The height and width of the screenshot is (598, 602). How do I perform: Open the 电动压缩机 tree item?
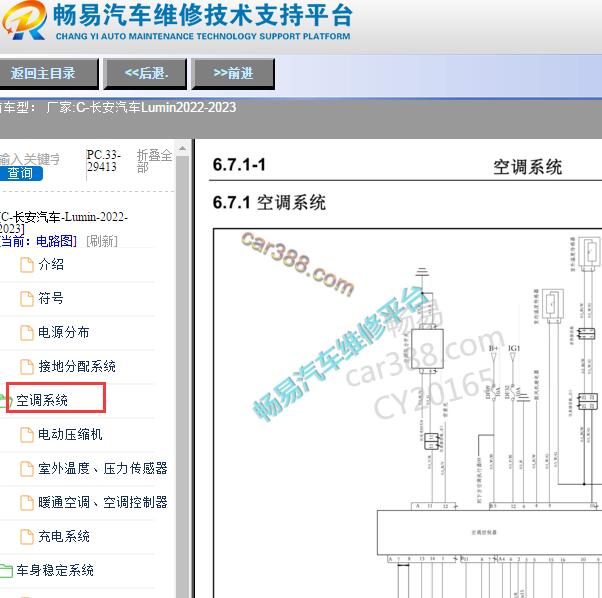pyautogui.click(x=70, y=434)
